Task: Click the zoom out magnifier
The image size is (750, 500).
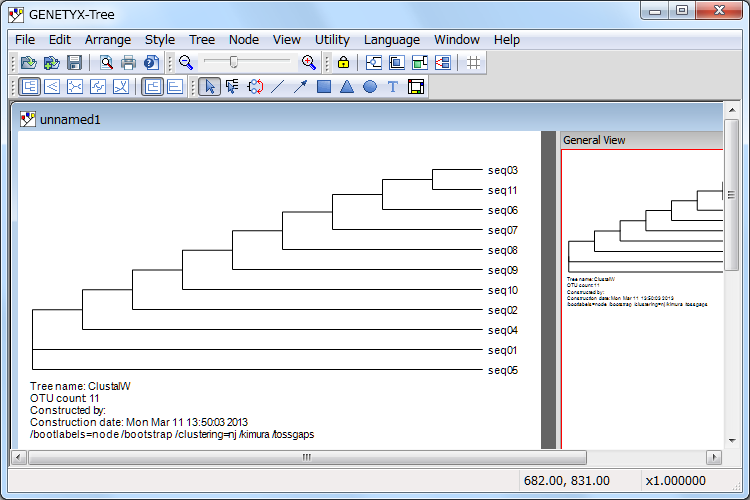Action: pos(186,63)
